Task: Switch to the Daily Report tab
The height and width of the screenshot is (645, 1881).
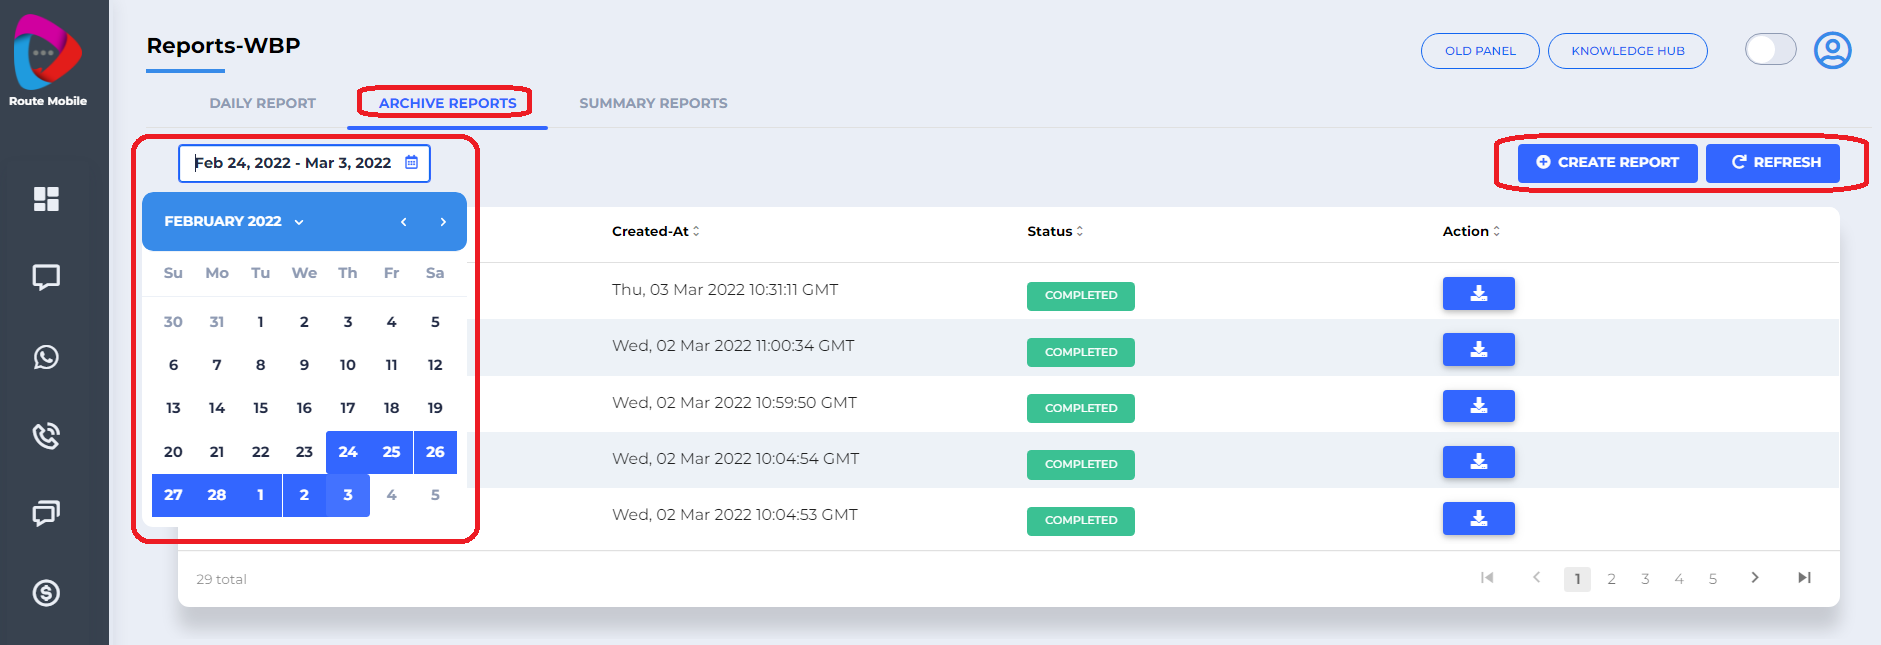Action: pos(262,103)
